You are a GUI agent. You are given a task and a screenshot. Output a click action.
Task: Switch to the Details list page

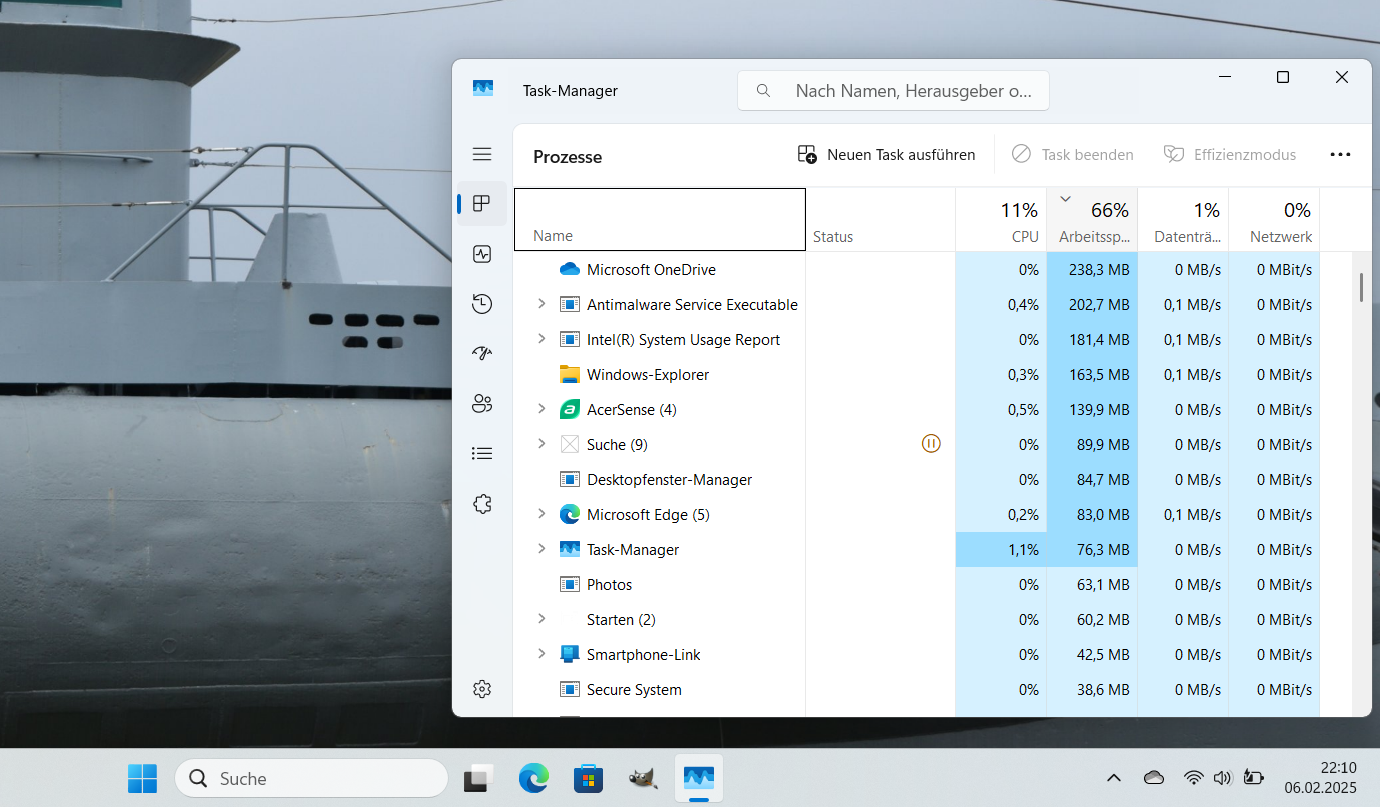pyautogui.click(x=482, y=453)
